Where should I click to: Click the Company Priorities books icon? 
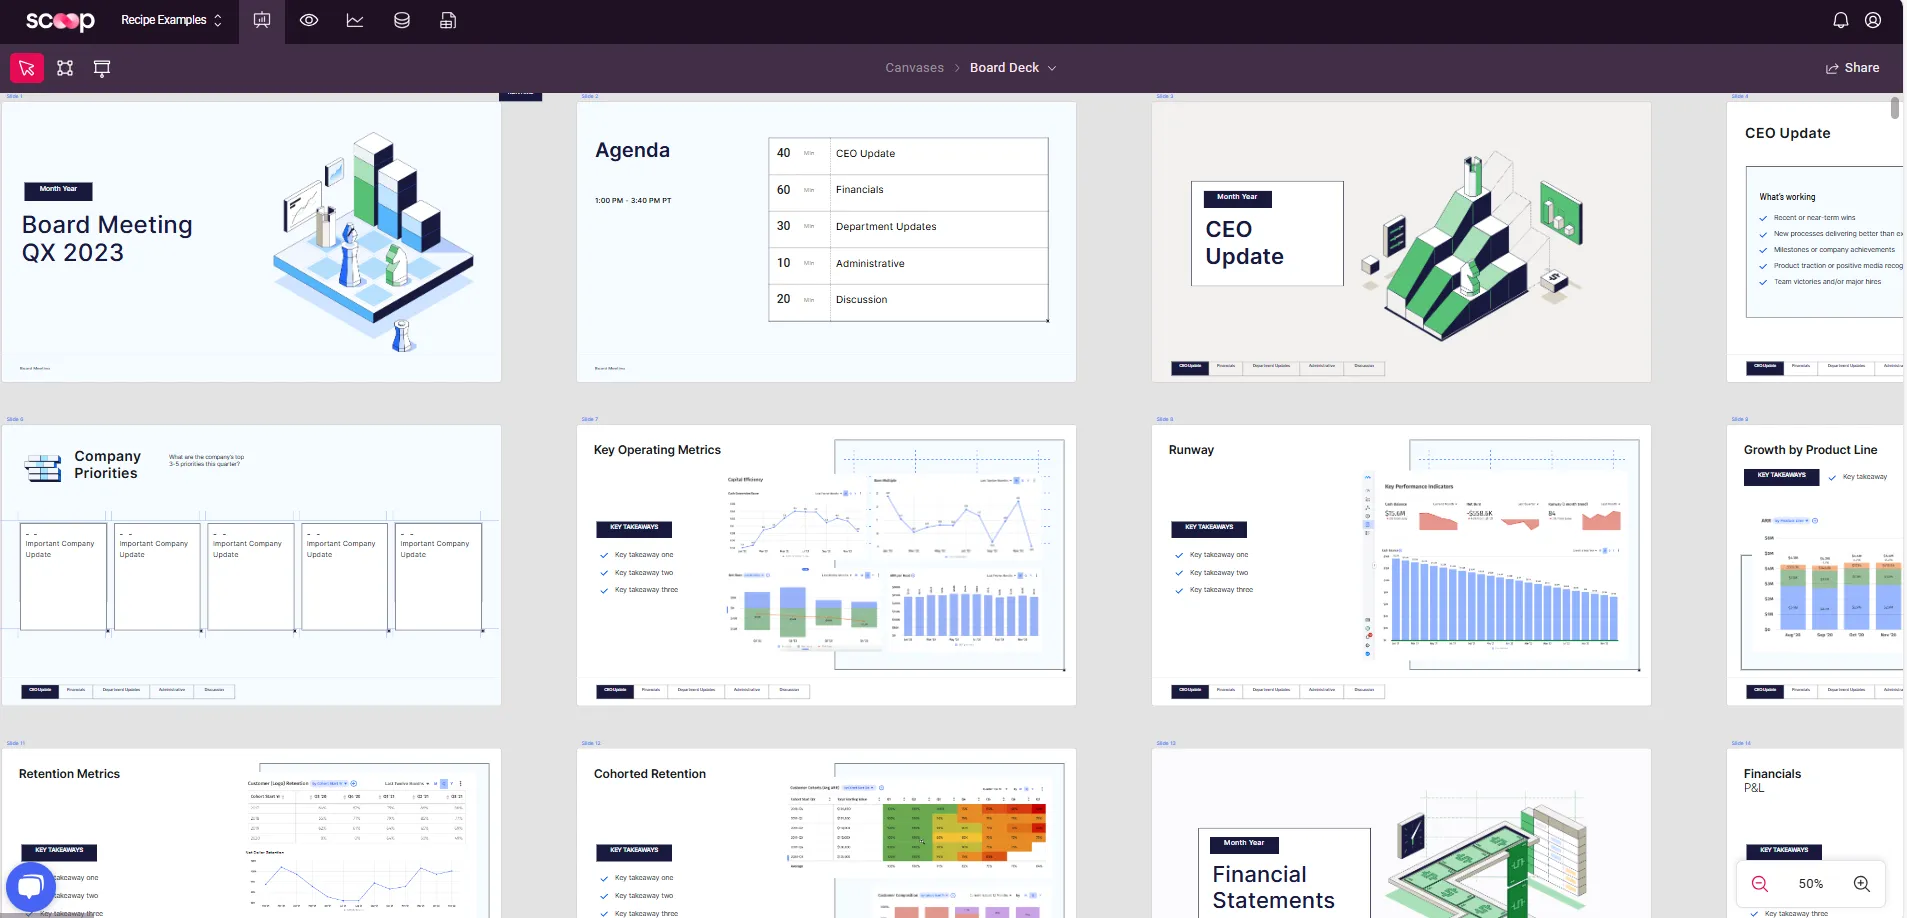(43, 467)
